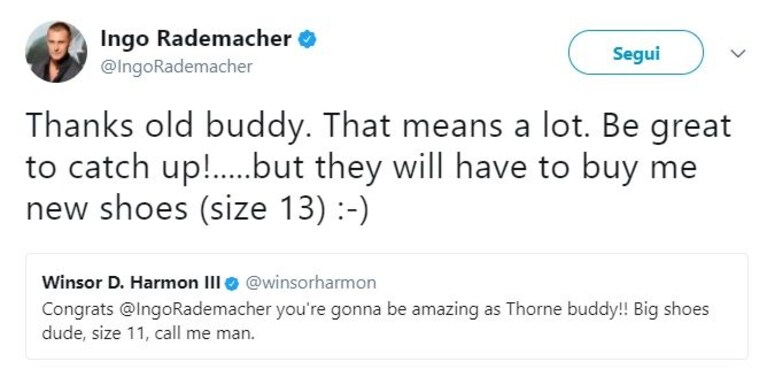Open the Ingo Rademacher display name link
767x369 pixels.
tap(196, 39)
